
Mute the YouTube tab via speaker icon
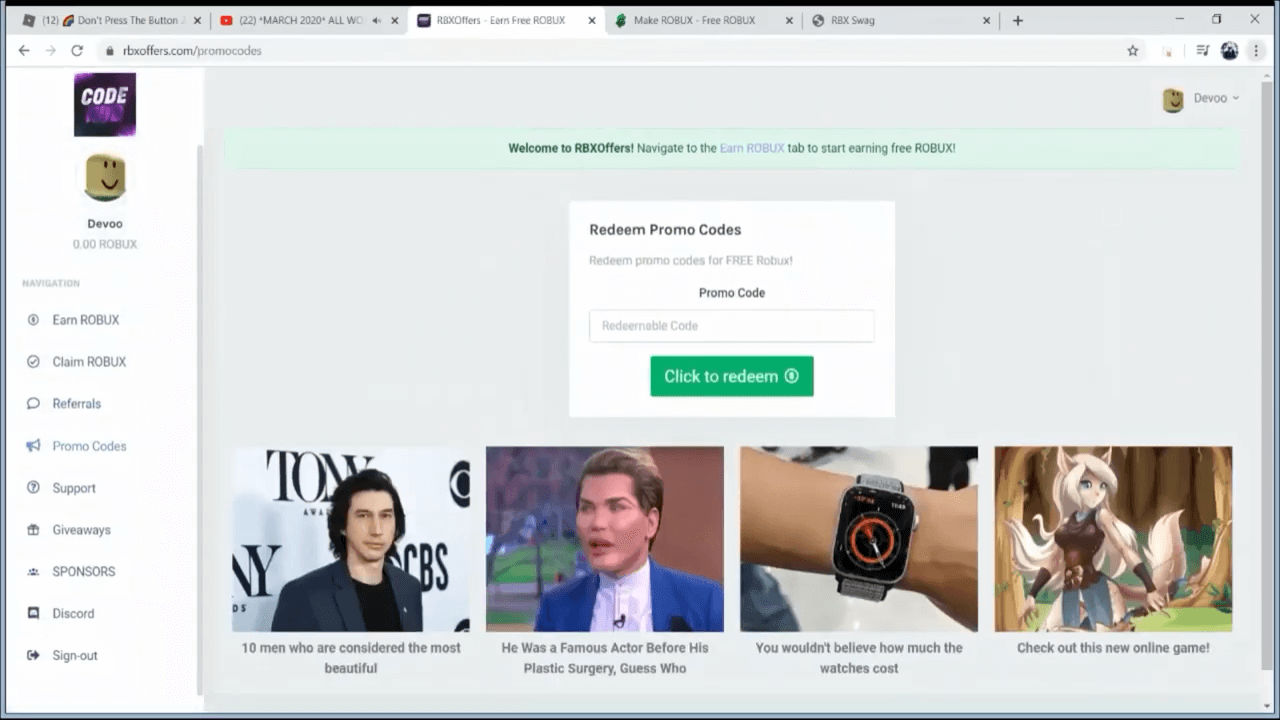376,20
